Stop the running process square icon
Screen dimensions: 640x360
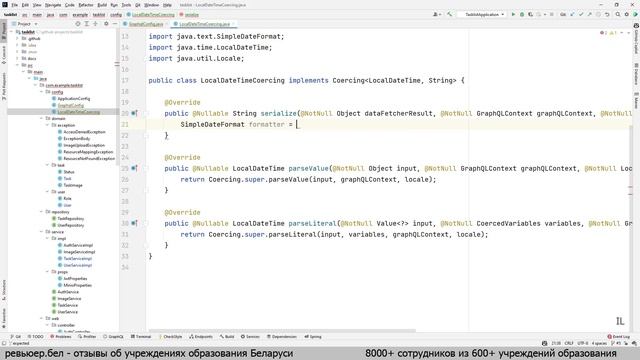pyautogui.click(x=551, y=14)
